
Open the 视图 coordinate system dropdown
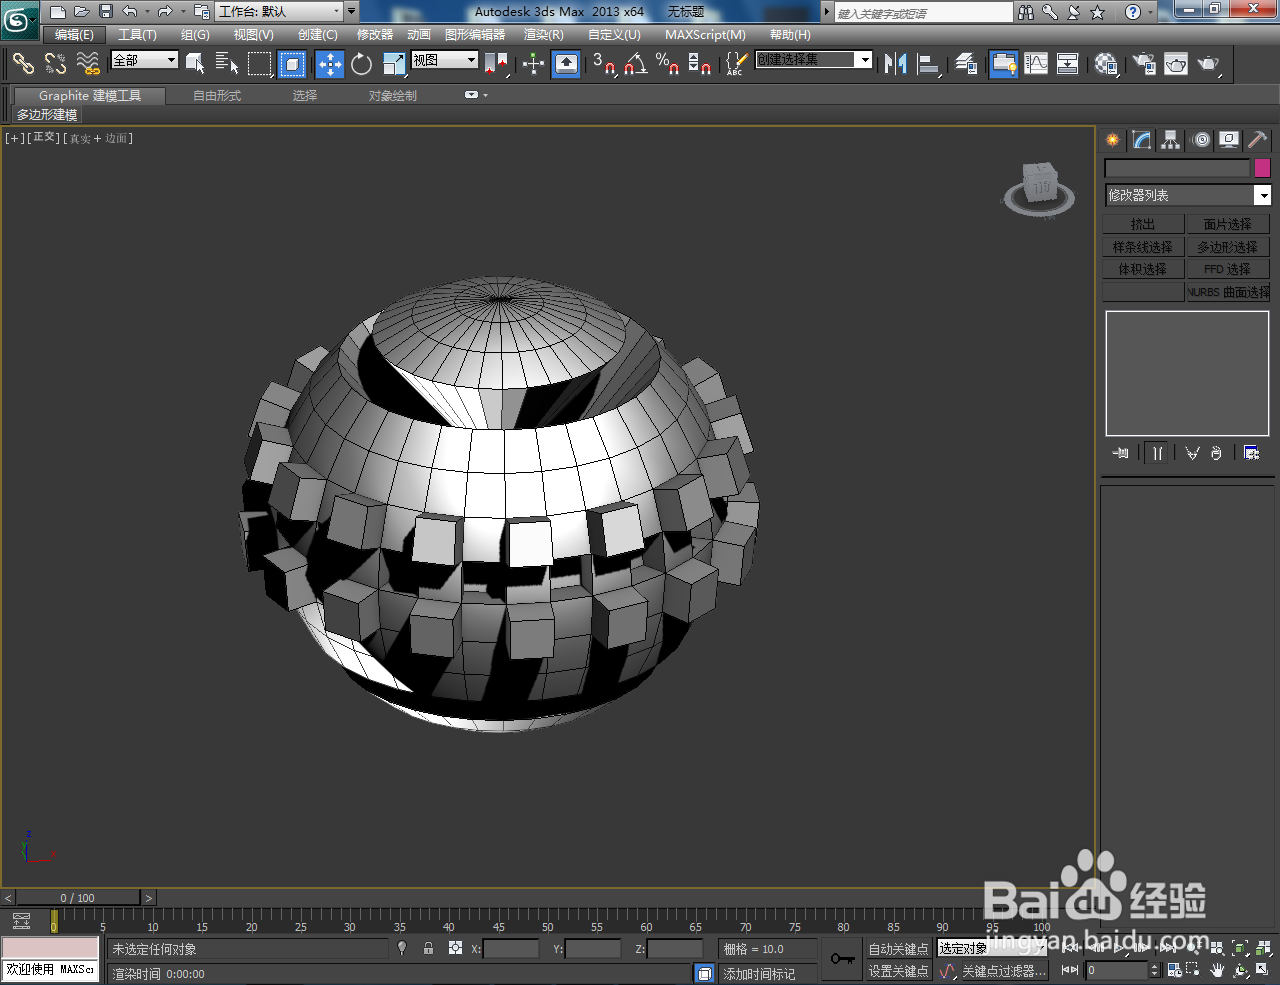(444, 60)
